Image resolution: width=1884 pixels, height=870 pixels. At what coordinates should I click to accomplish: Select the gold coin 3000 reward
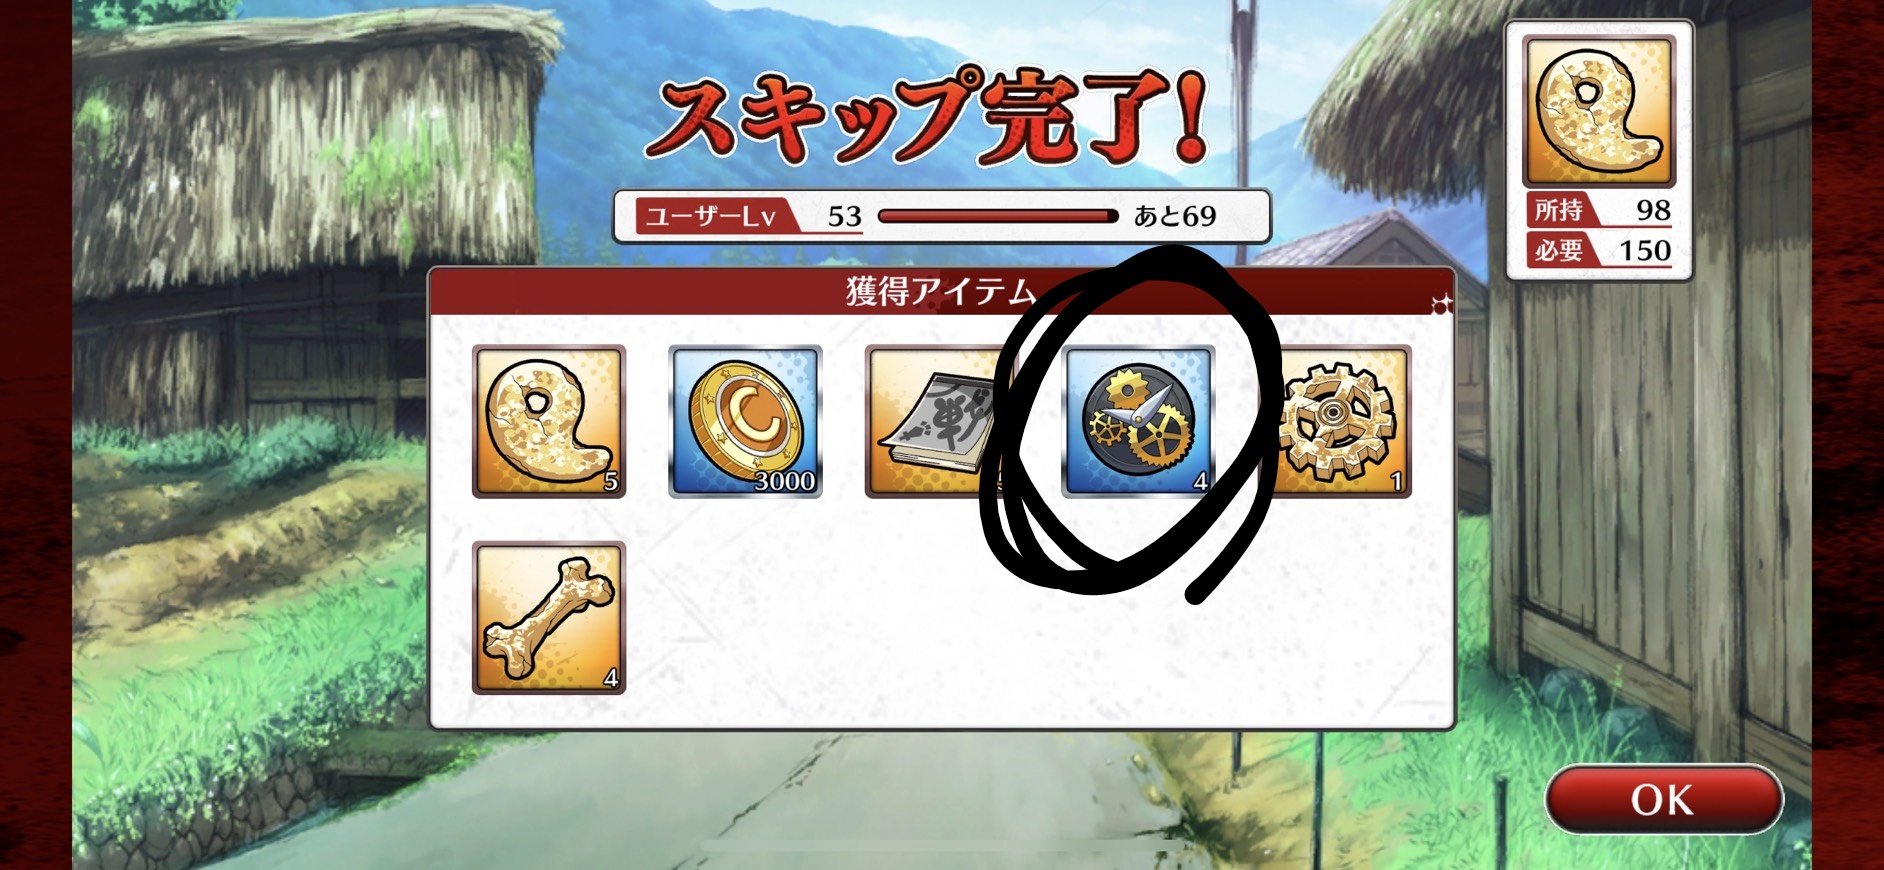(745, 421)
